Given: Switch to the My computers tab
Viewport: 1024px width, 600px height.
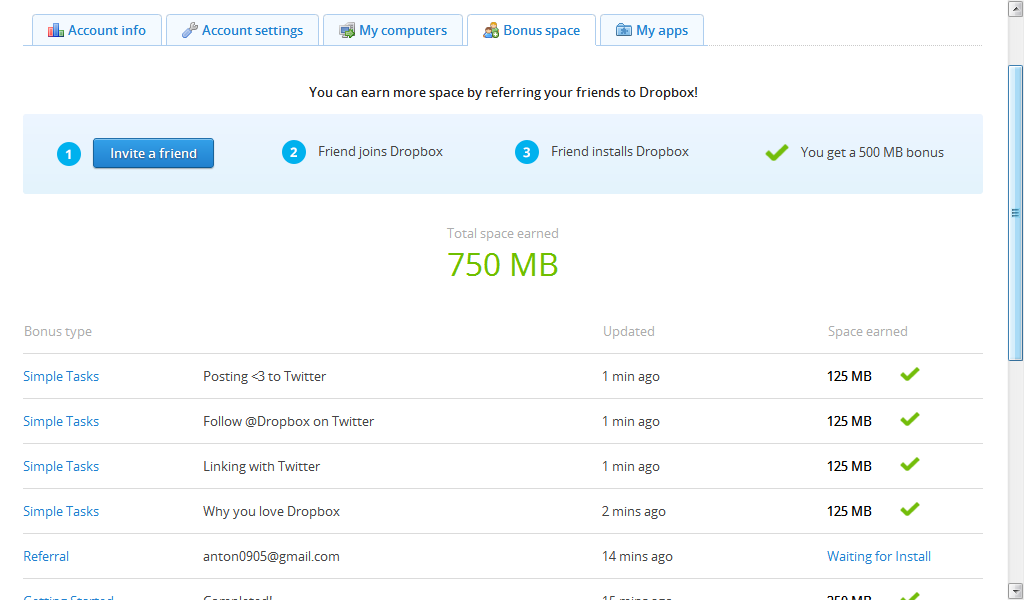Looking at the screenshot, I should (392, 30).
